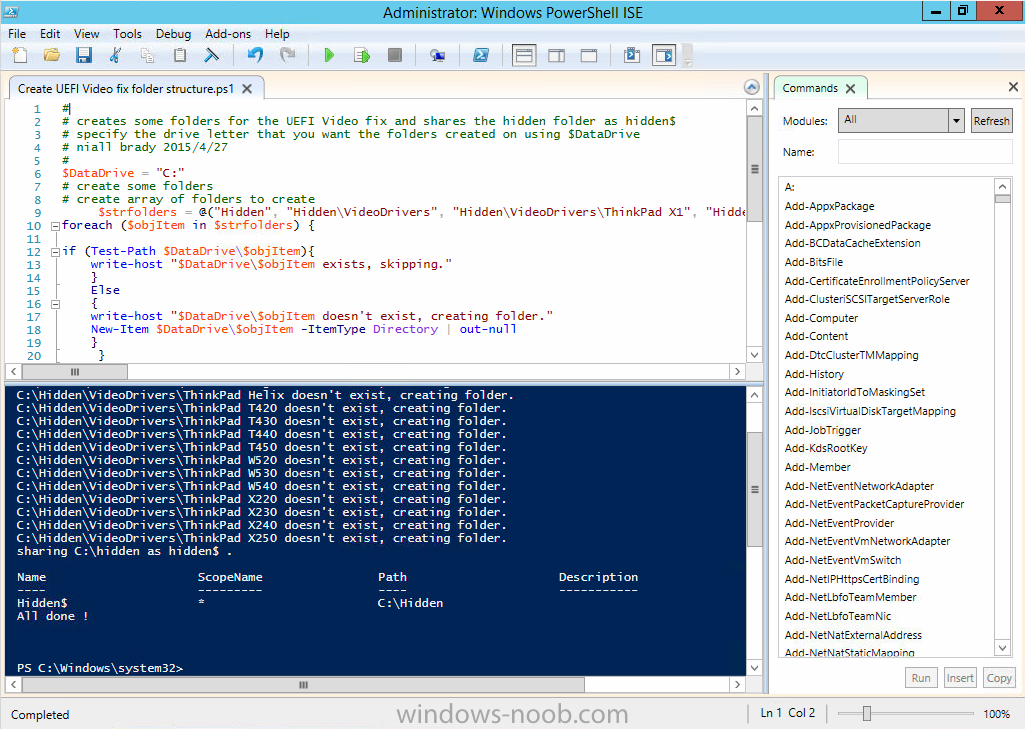1025x729 pixels.
Task: Stop Operation square icon
Action: pyautogui.click(x=395, y=56)
